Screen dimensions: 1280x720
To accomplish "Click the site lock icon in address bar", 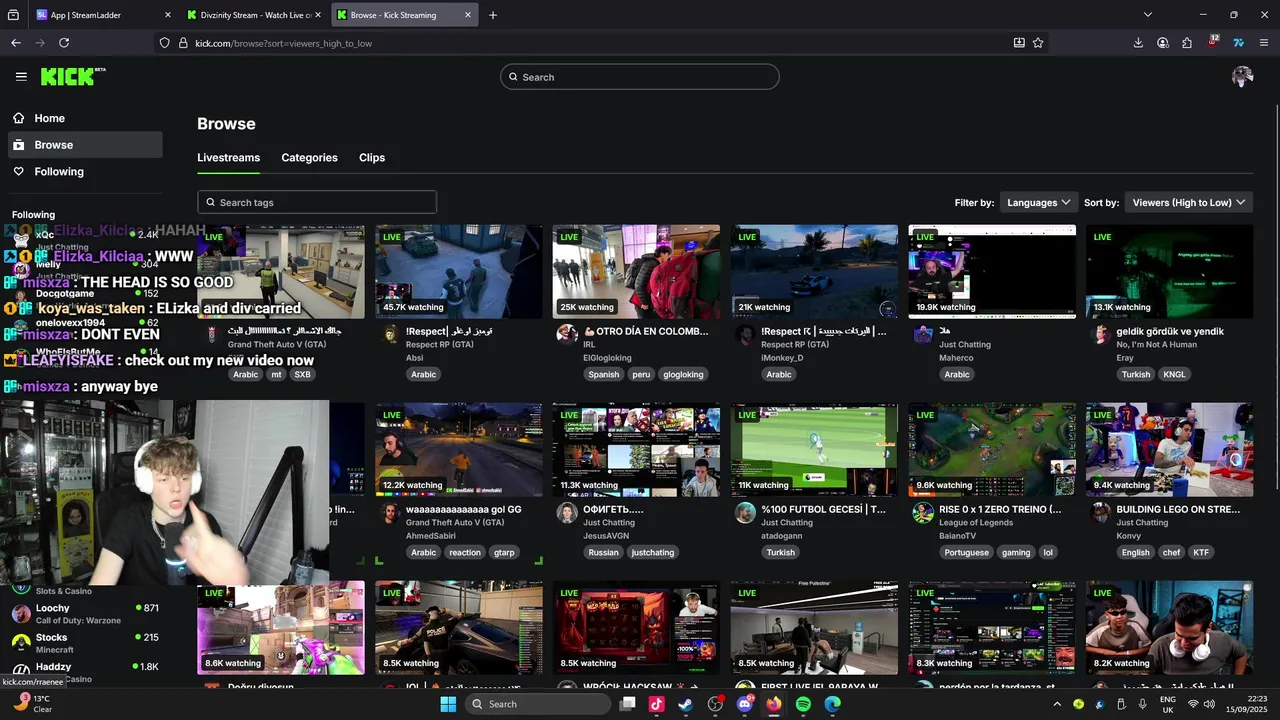I will pyautogui.click(x=183, y=43).
